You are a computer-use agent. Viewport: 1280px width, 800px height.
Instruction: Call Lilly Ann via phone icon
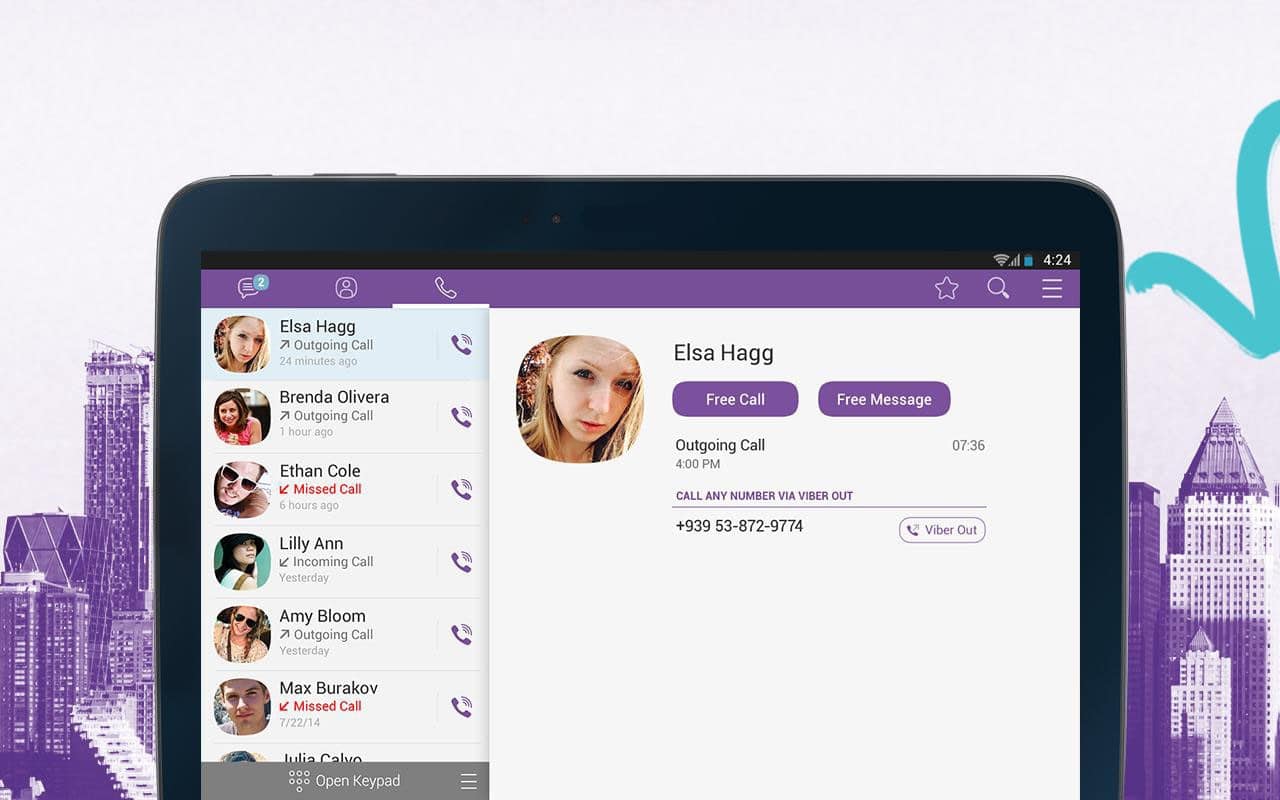pos(461,562)
